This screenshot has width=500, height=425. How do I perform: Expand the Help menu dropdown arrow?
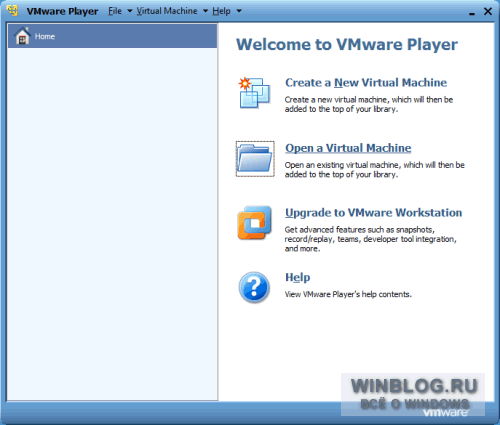[x=239, y=11]
